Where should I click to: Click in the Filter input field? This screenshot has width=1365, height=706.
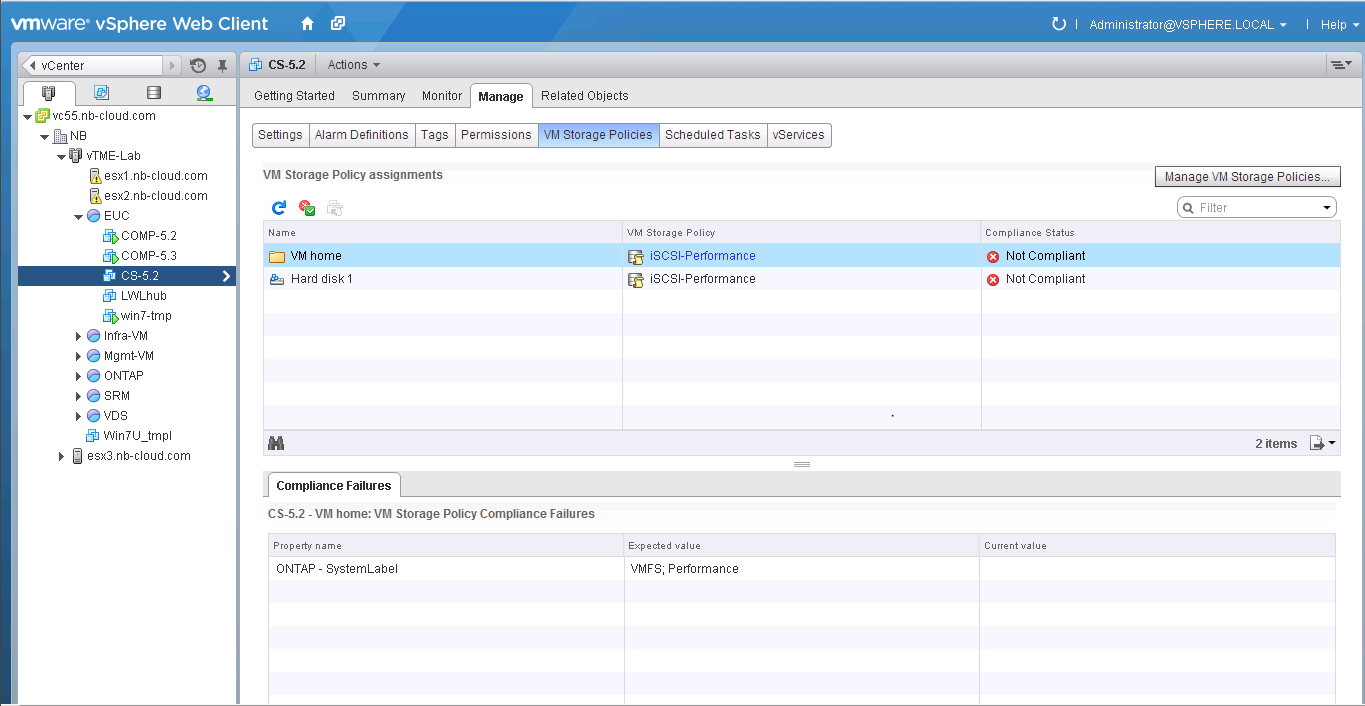[1256, 208]
